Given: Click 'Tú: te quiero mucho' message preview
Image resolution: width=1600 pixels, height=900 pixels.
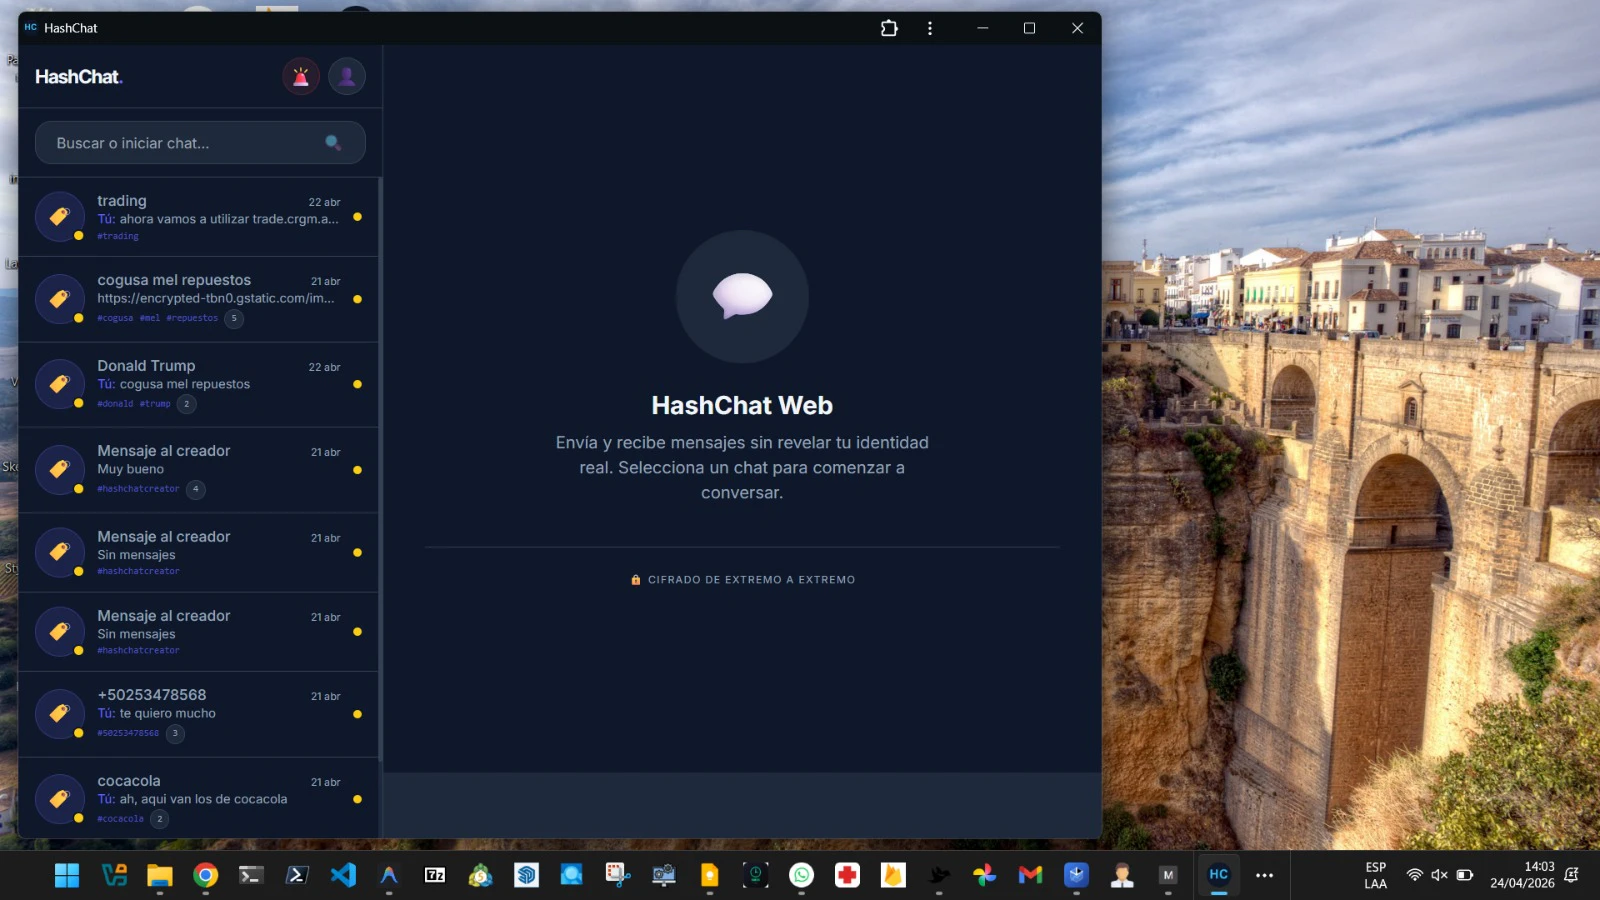Looking at the screenshot, I should (x=157, y=713).
